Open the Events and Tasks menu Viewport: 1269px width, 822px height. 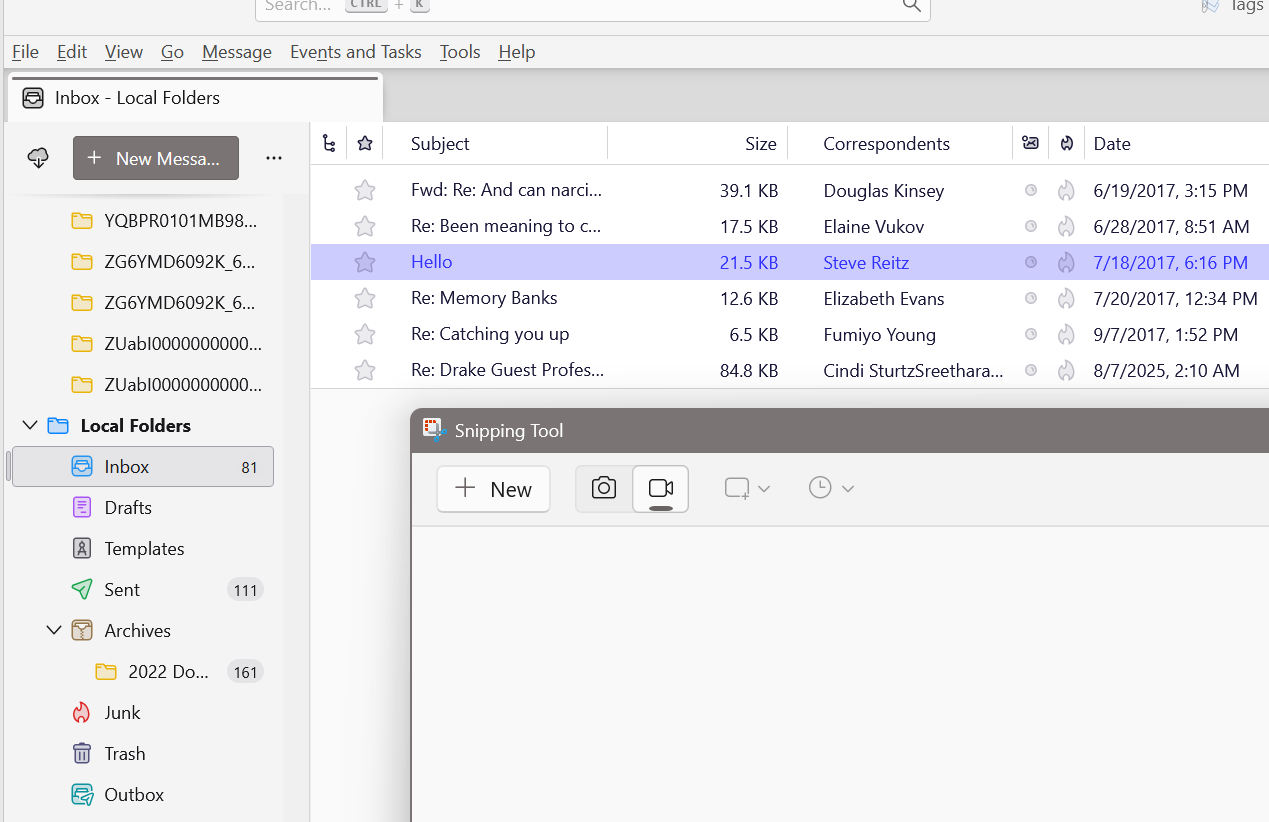point(355,52)
